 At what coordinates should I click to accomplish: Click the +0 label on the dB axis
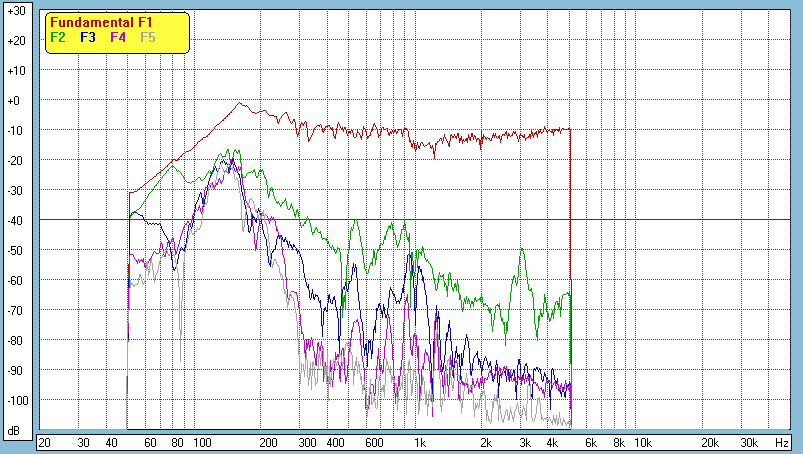(x=15, y=101)
